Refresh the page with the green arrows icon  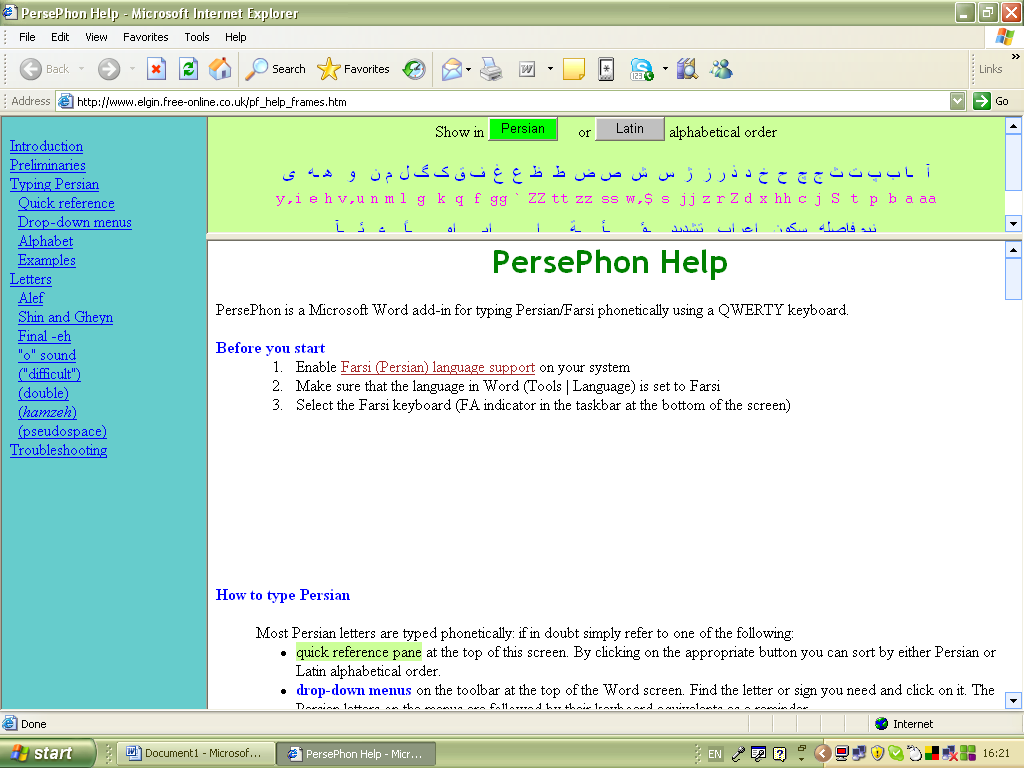tap(188, 69)
